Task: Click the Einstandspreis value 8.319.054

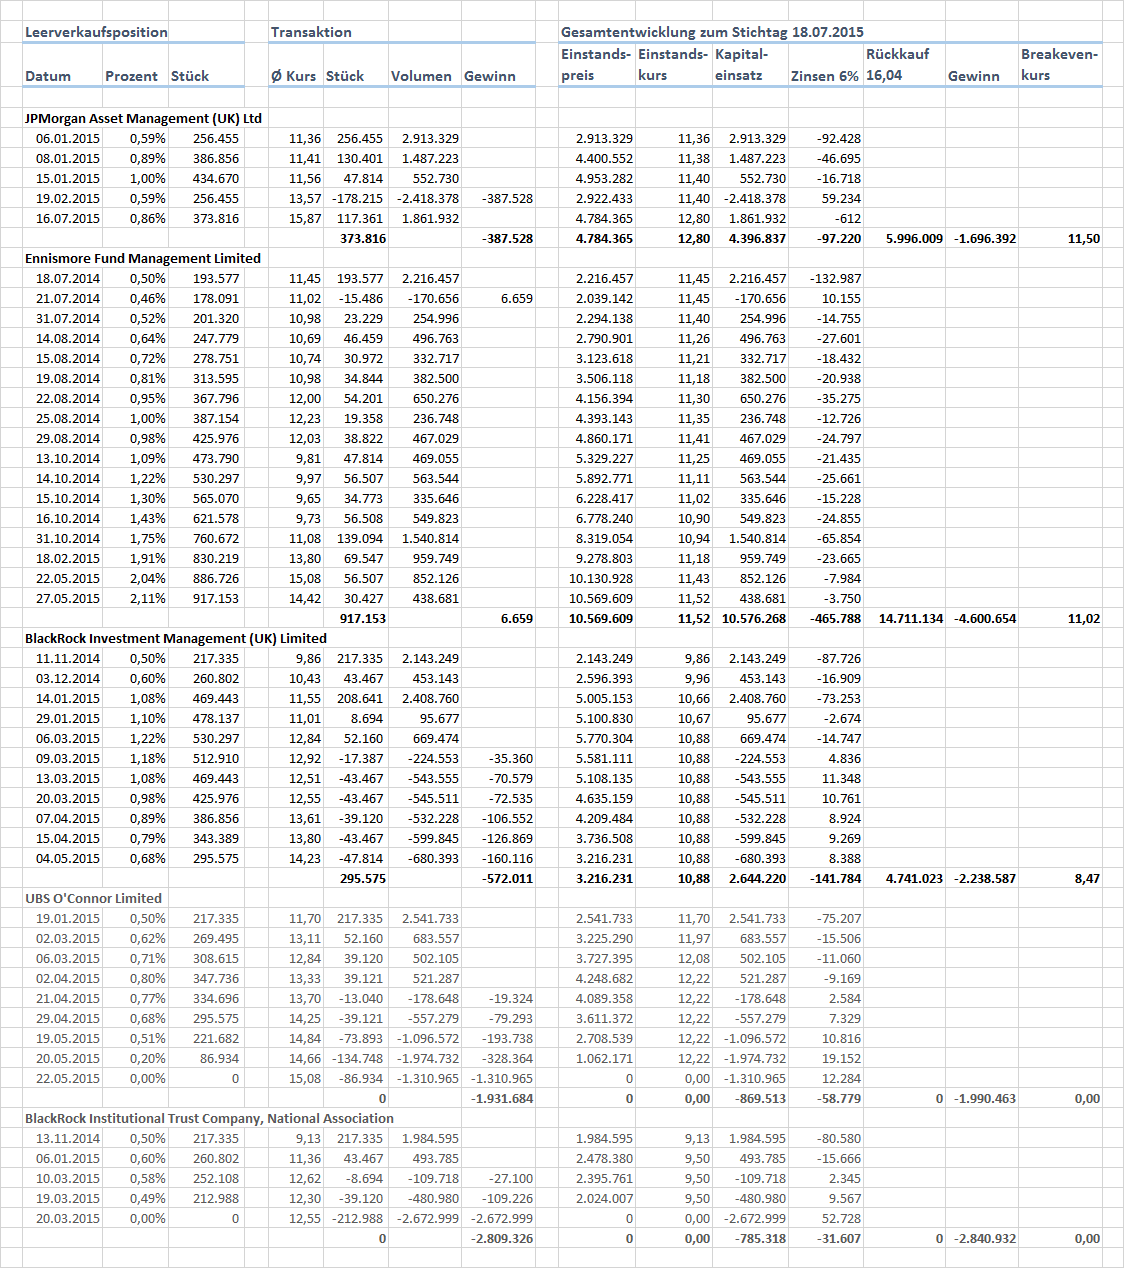Action: [604, 538]
